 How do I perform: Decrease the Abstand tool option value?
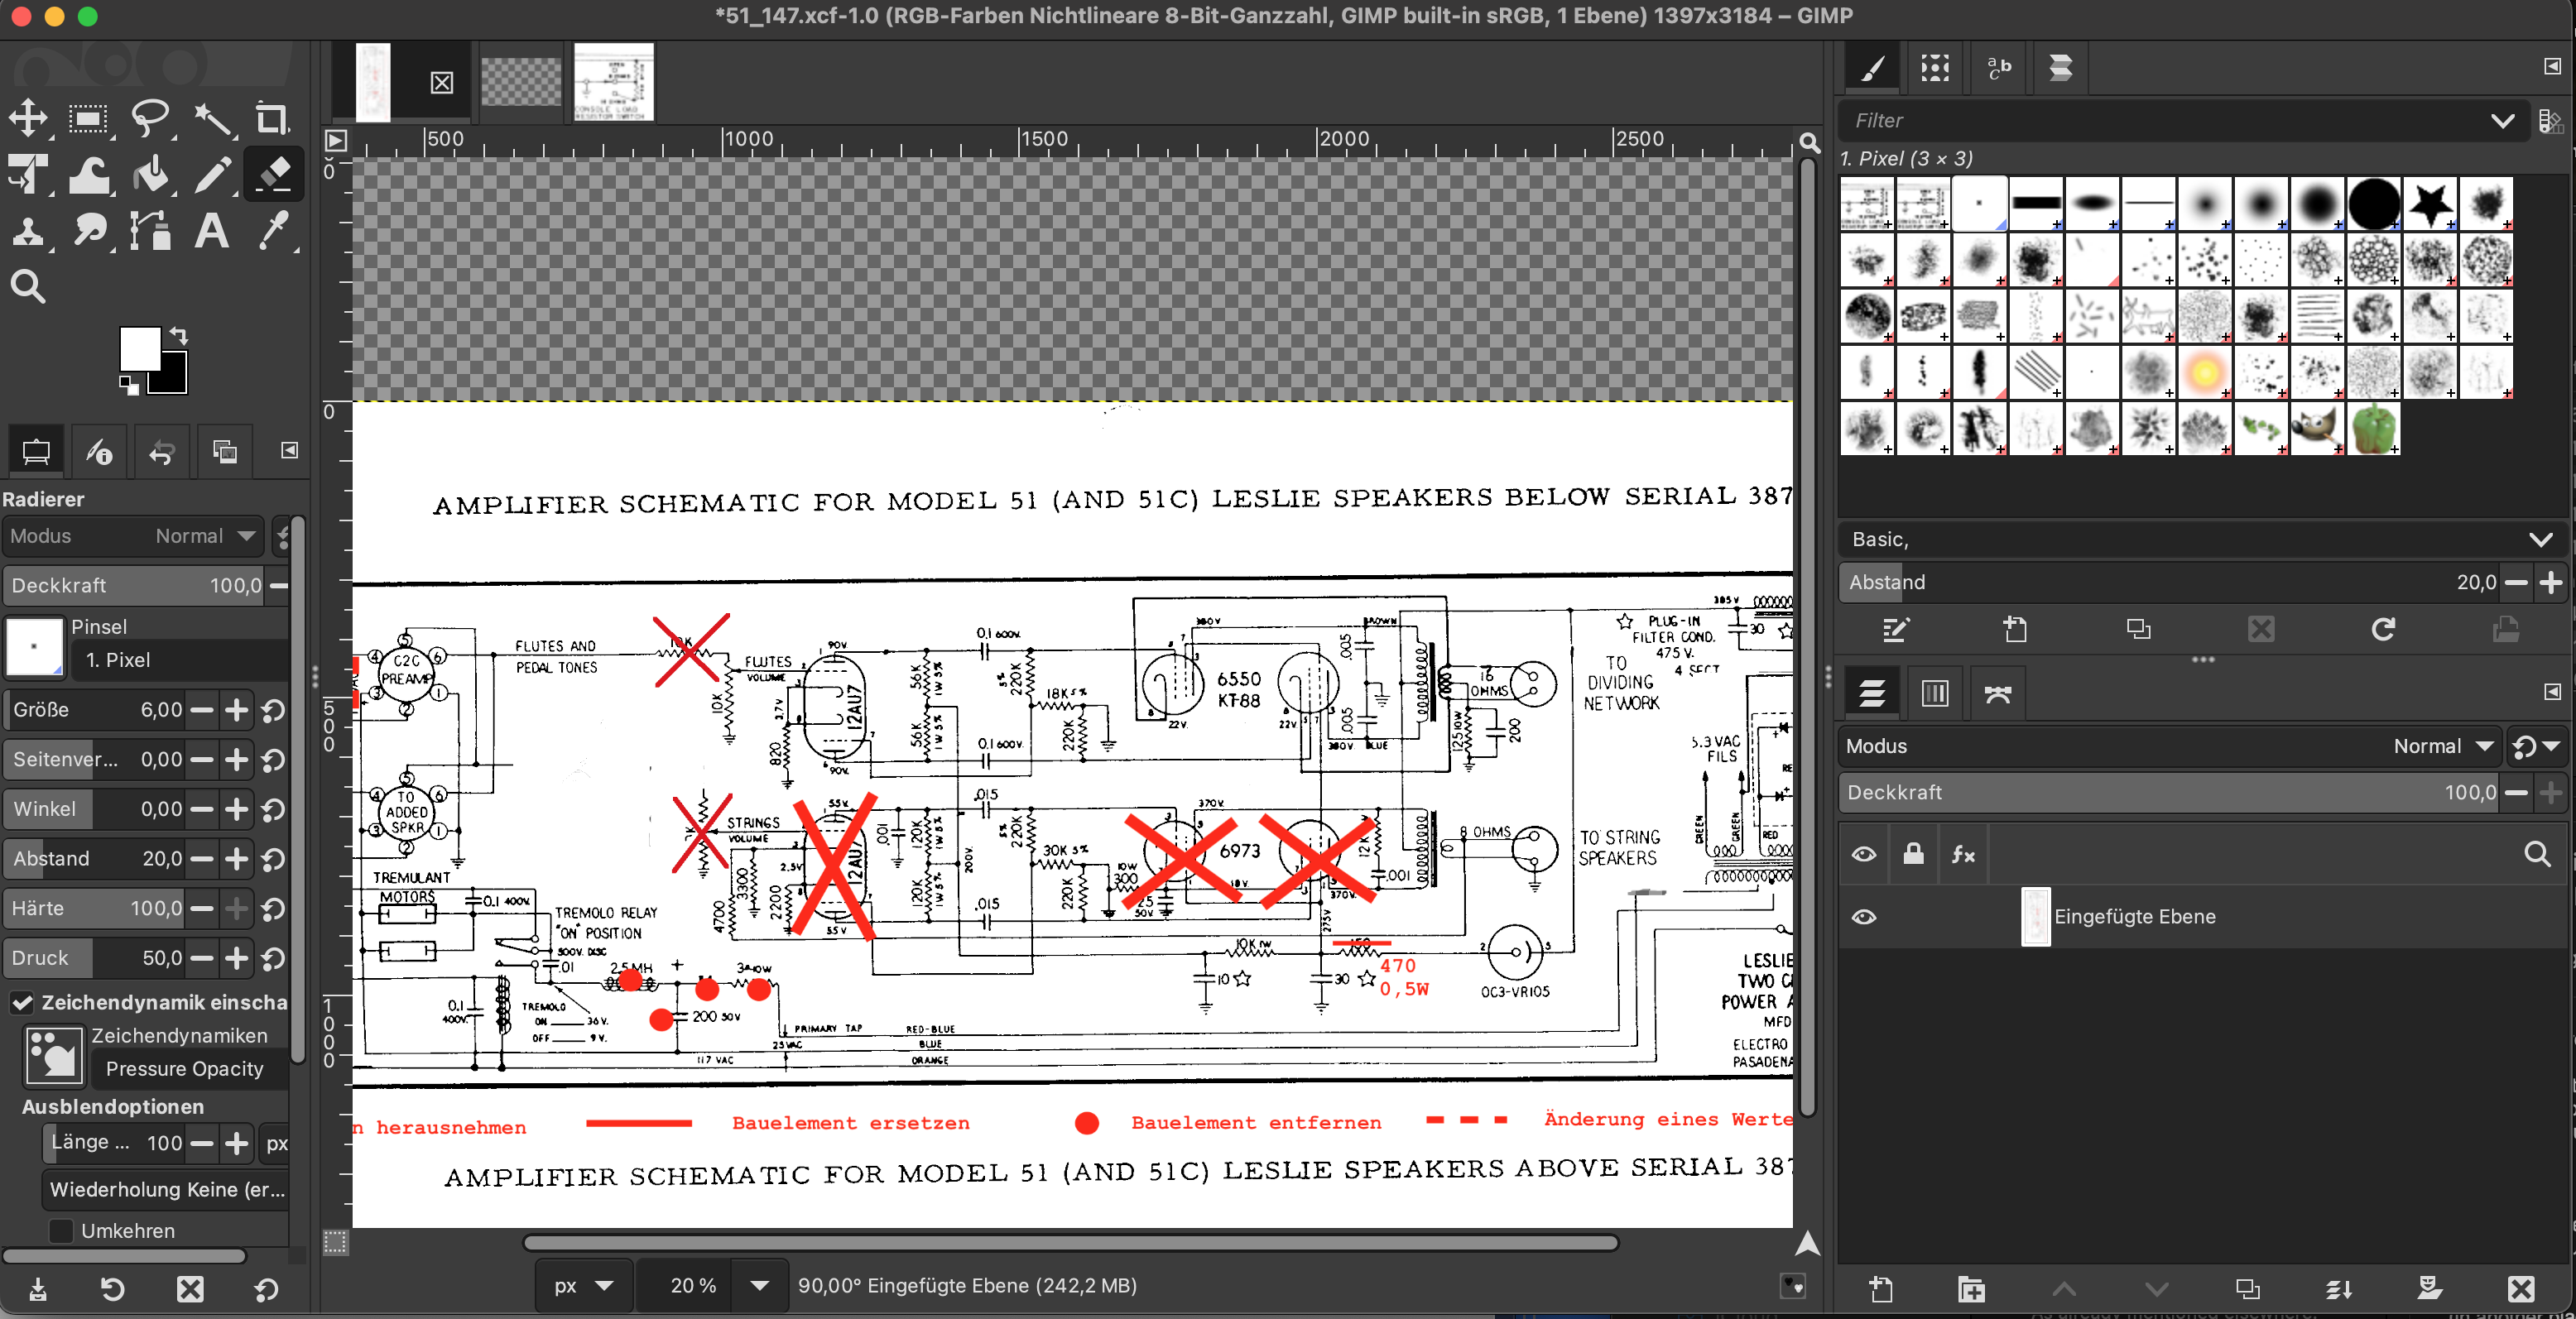(202, 859)
